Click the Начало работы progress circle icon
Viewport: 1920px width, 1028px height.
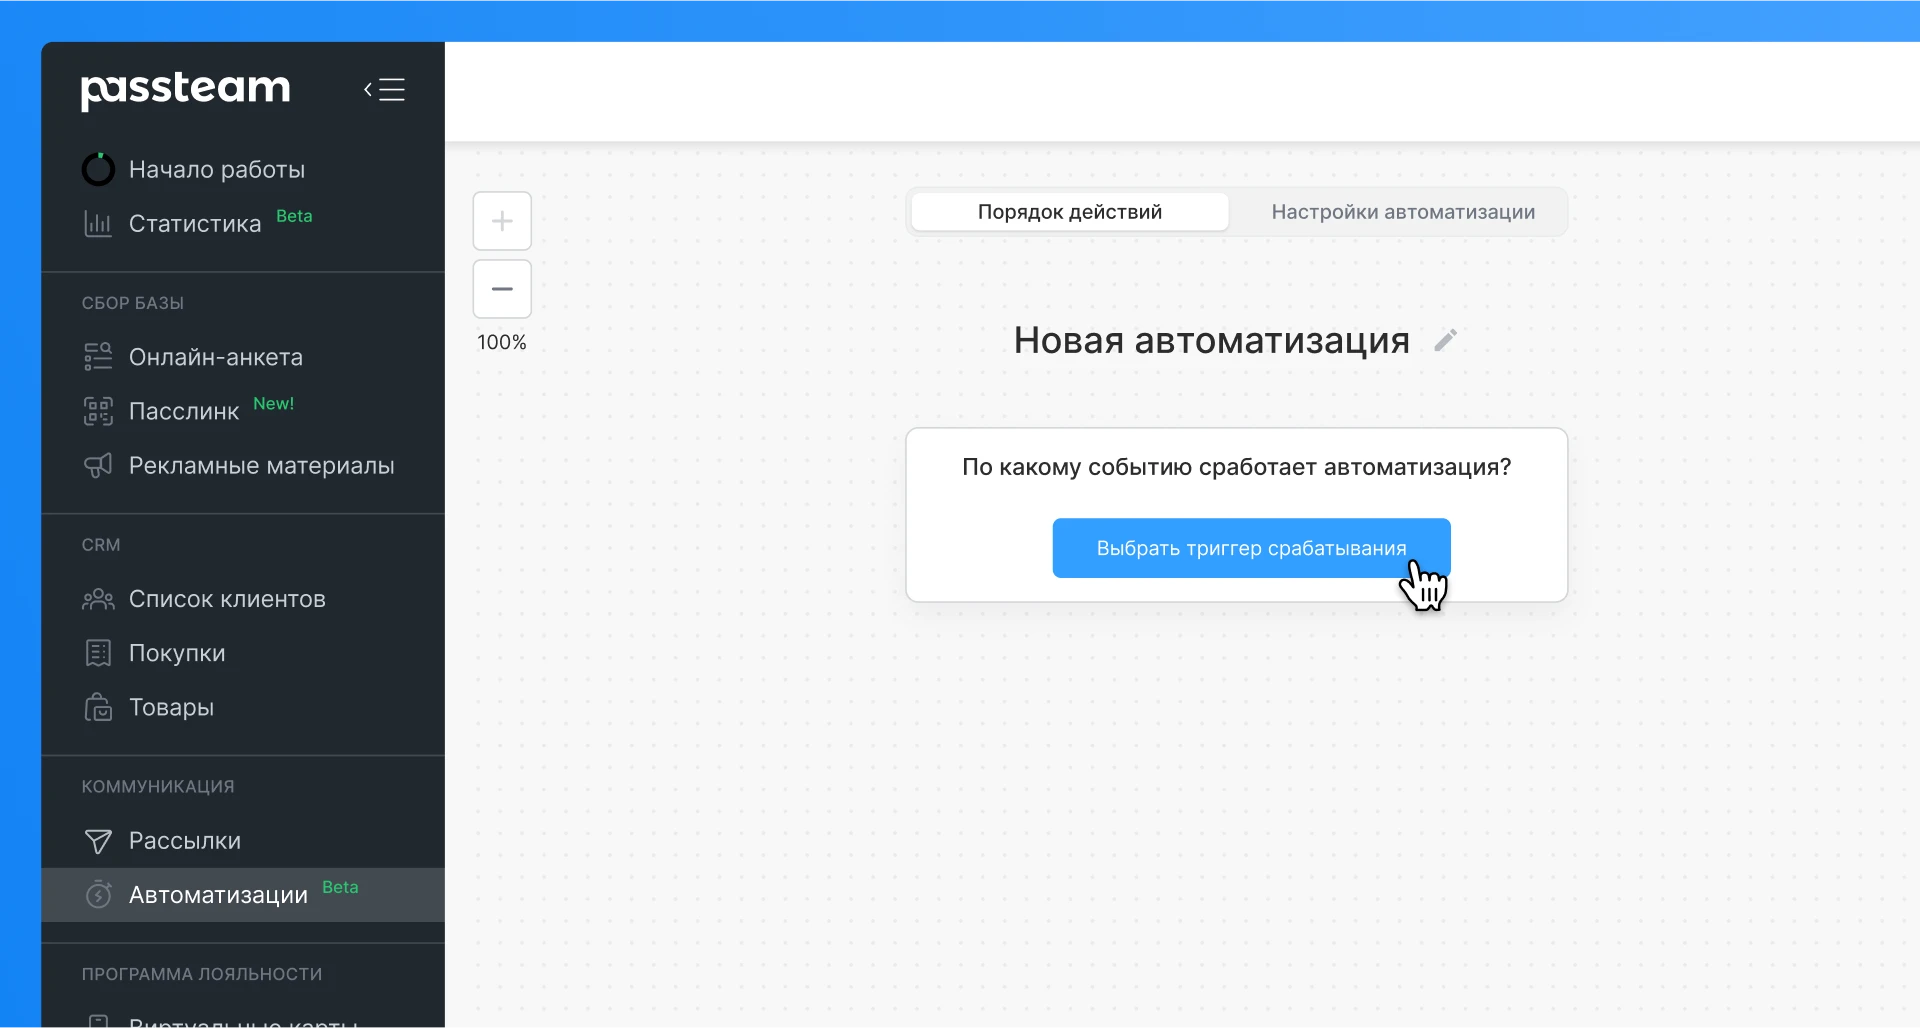[98, 169]
